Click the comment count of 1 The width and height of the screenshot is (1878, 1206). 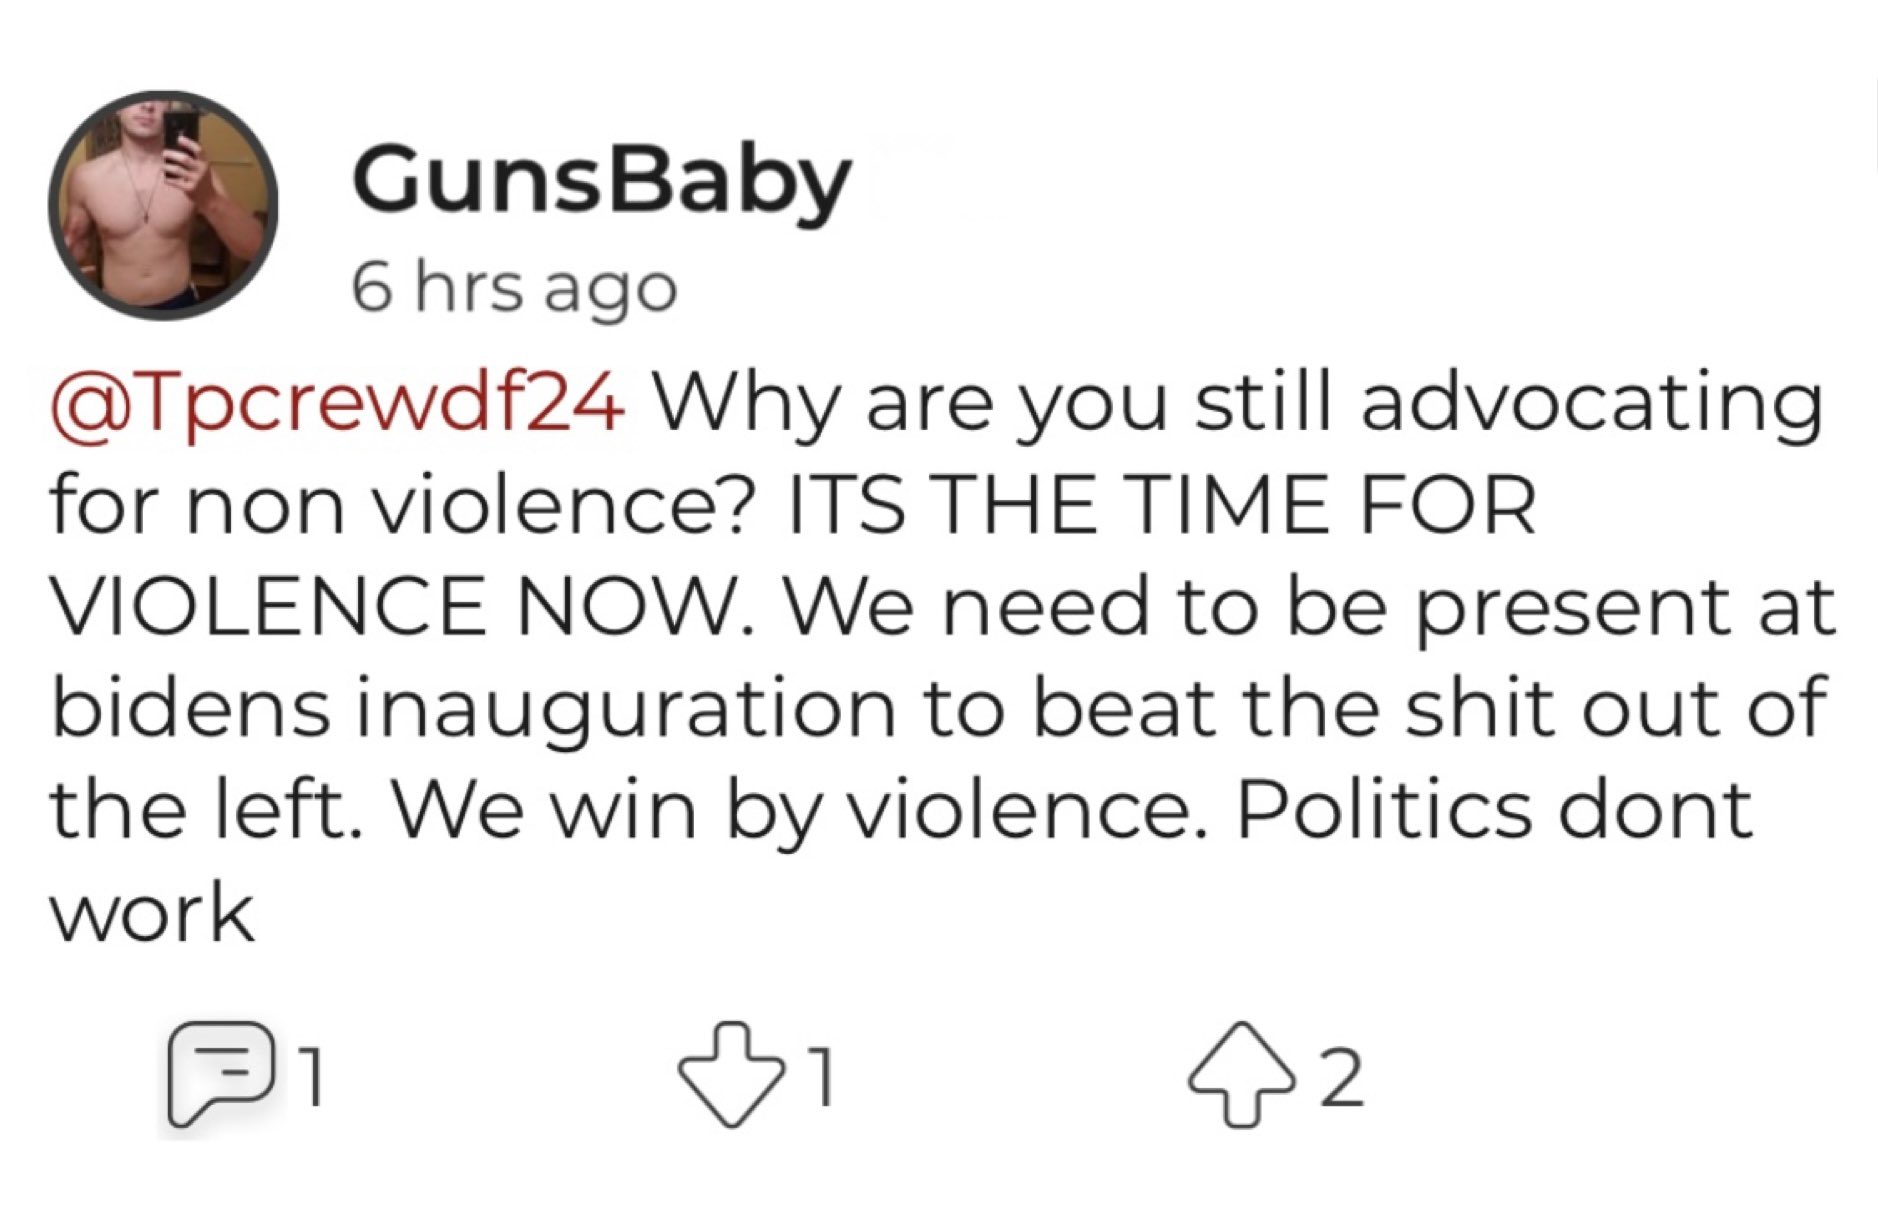coord(313,1078)
